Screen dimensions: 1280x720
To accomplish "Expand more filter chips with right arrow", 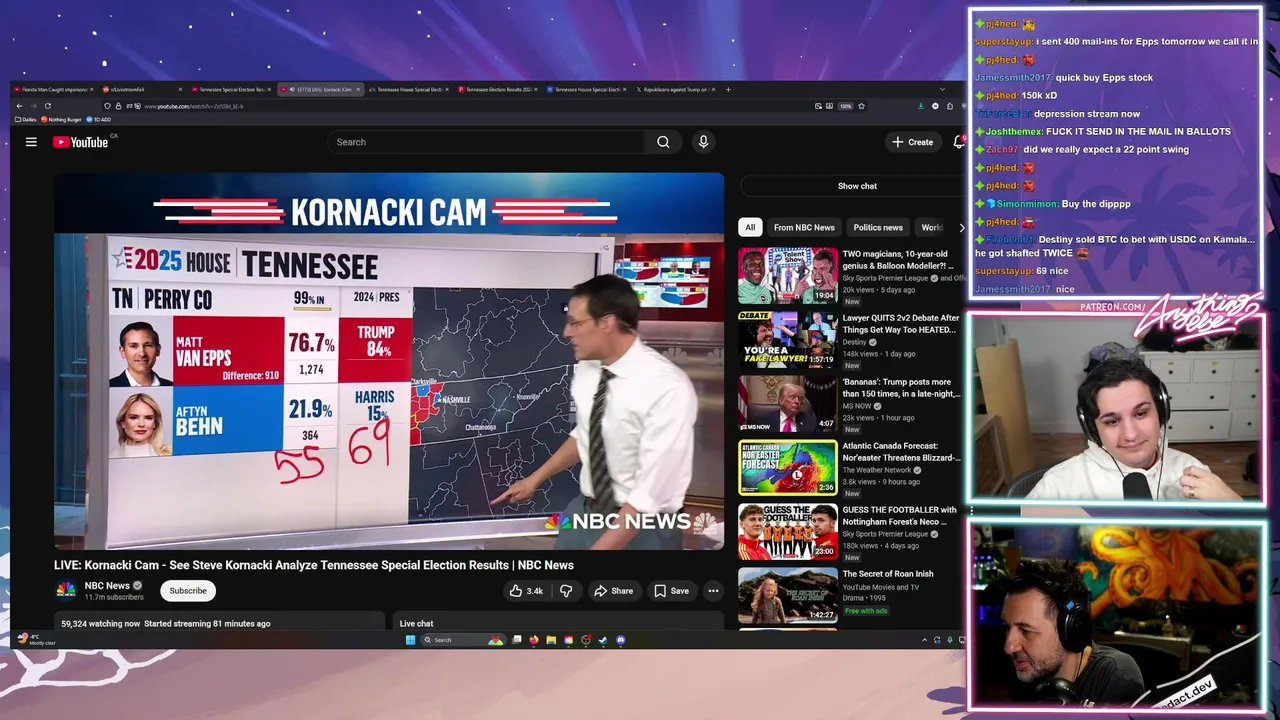I will click(x=961, y=227).
